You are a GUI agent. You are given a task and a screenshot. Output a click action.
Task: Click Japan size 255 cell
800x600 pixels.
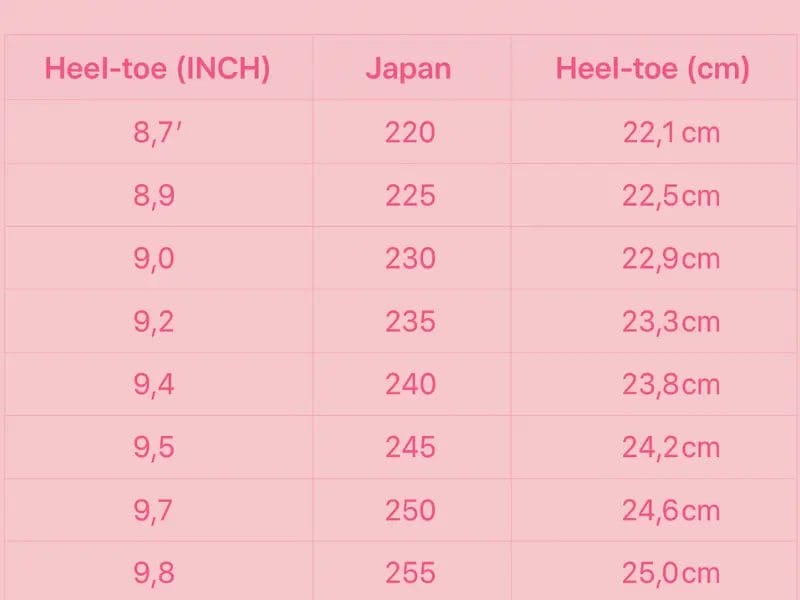[410, 573]
